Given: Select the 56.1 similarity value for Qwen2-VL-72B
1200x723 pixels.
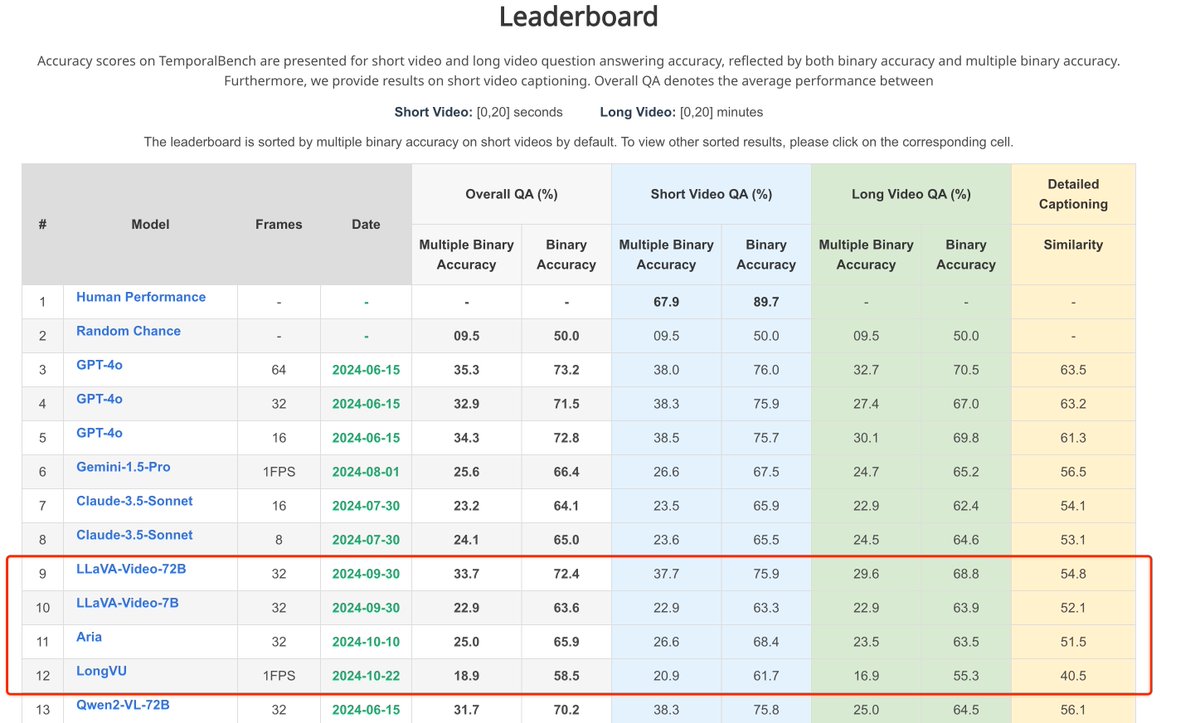Looking at the screenshot, I should 1073,710.
